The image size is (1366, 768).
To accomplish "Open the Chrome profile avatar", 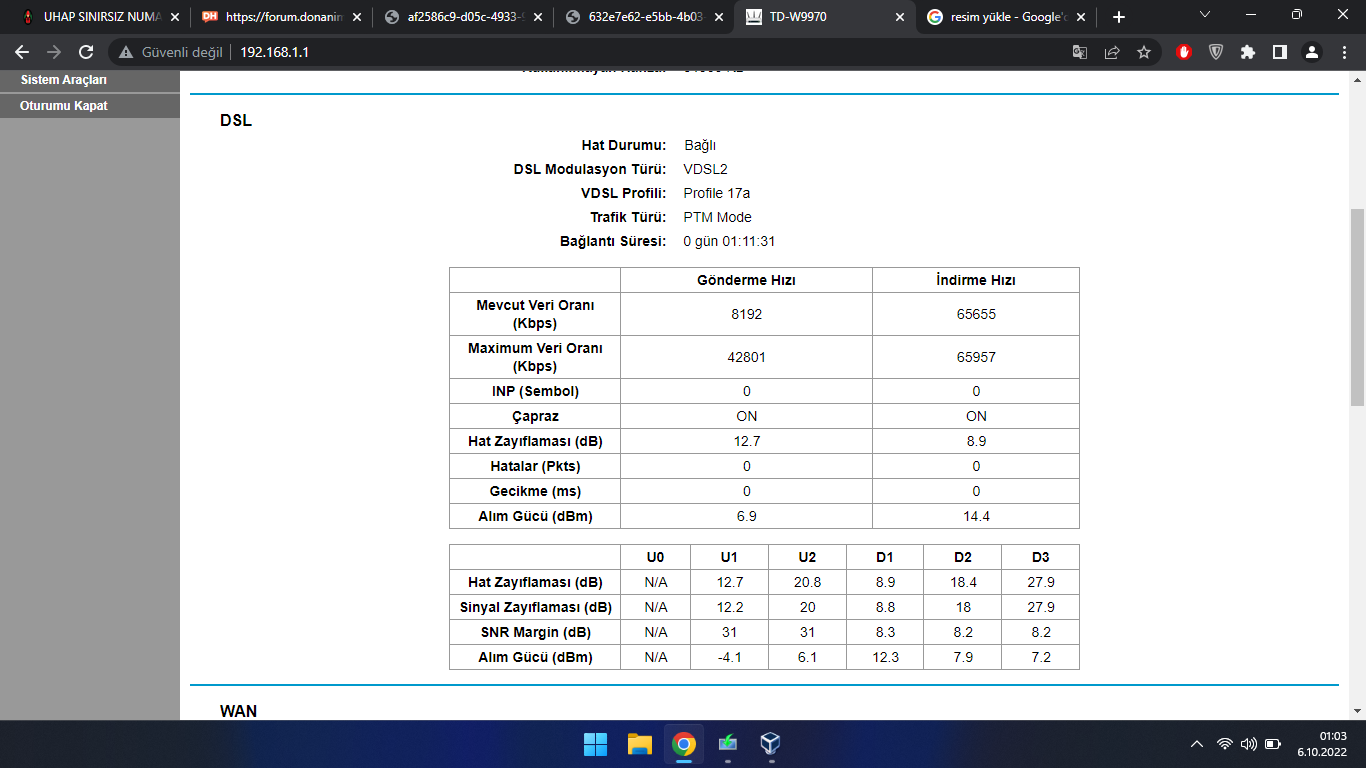I will (1312, 52).
